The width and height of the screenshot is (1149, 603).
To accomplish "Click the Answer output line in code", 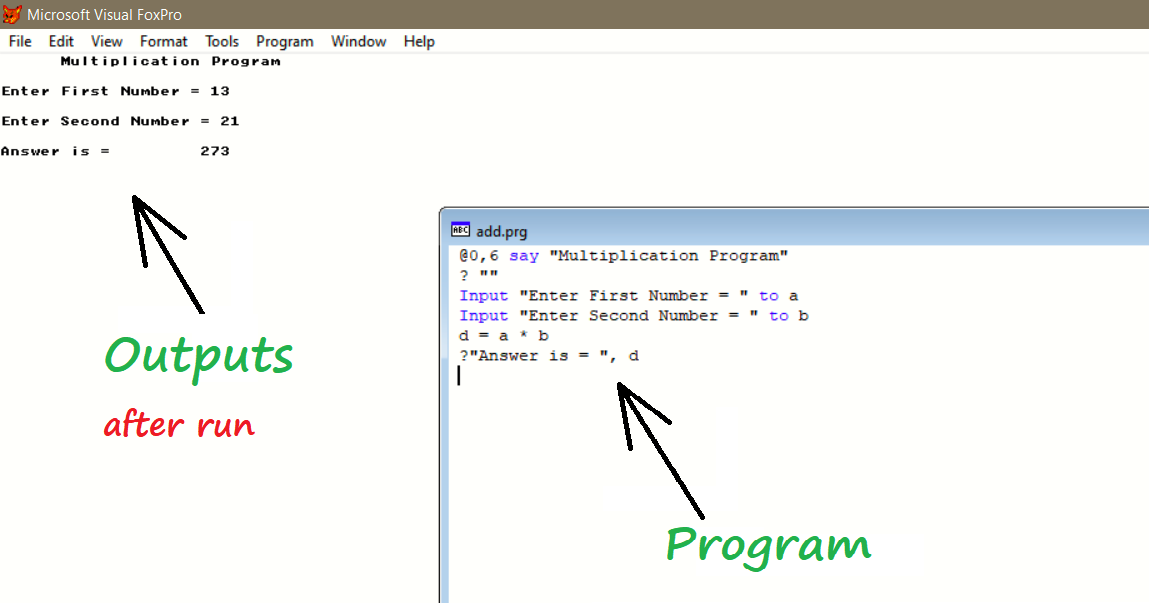I will point(546,355).
